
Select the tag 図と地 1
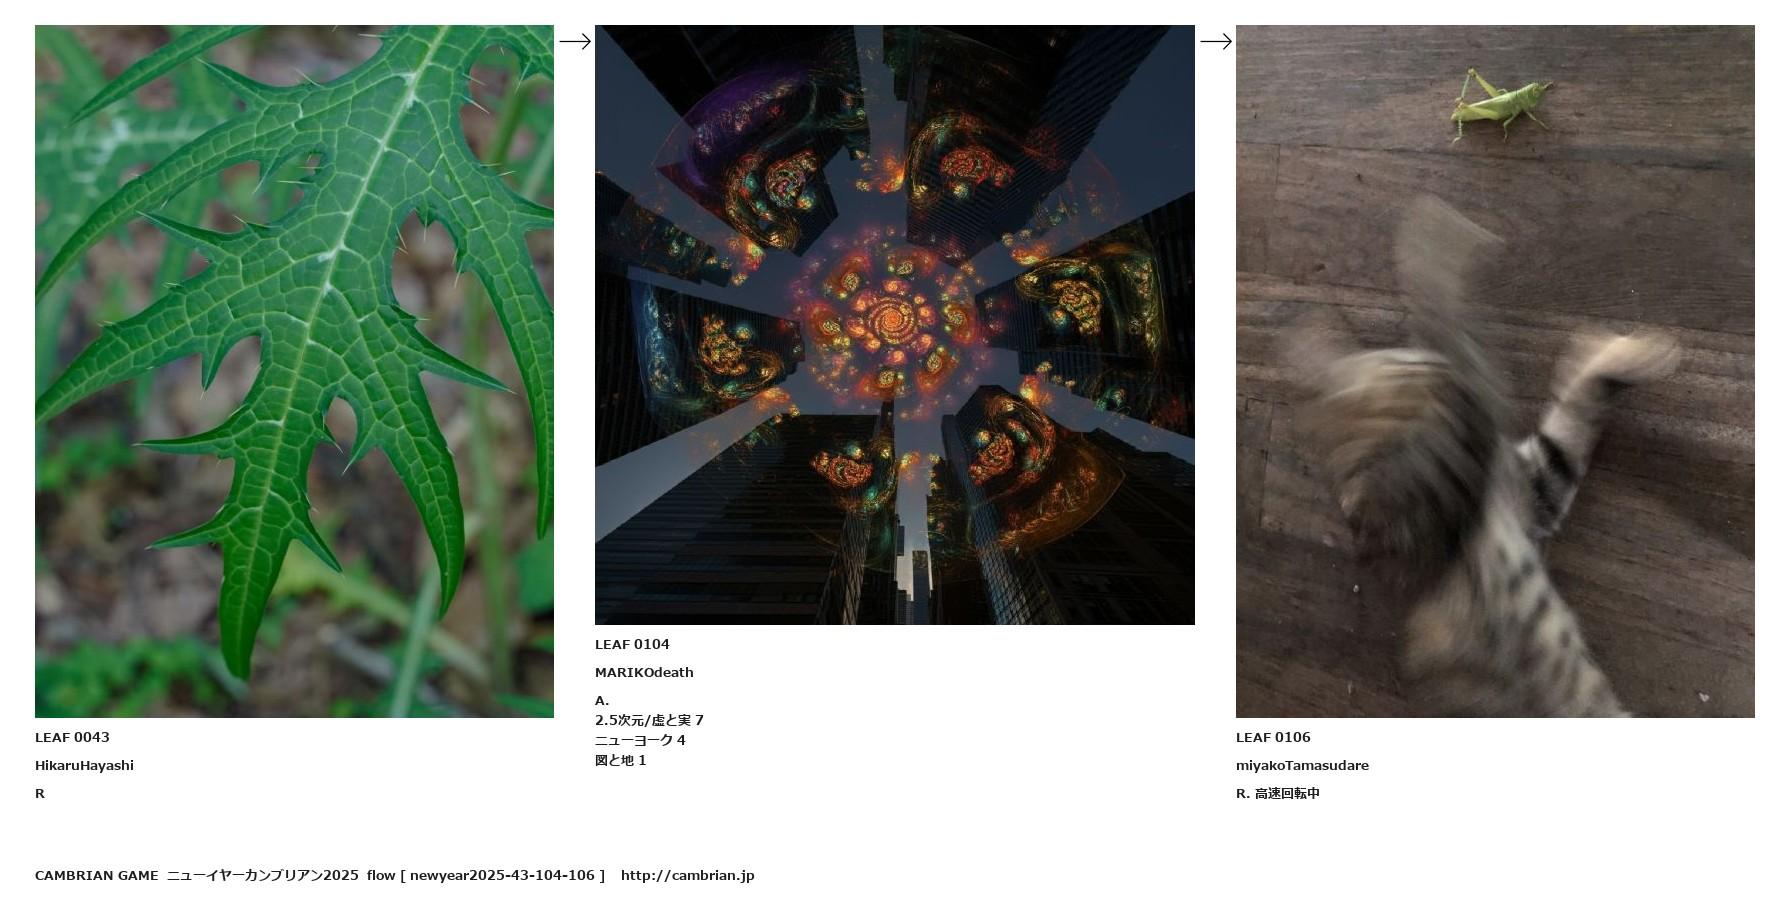[621, 760]
